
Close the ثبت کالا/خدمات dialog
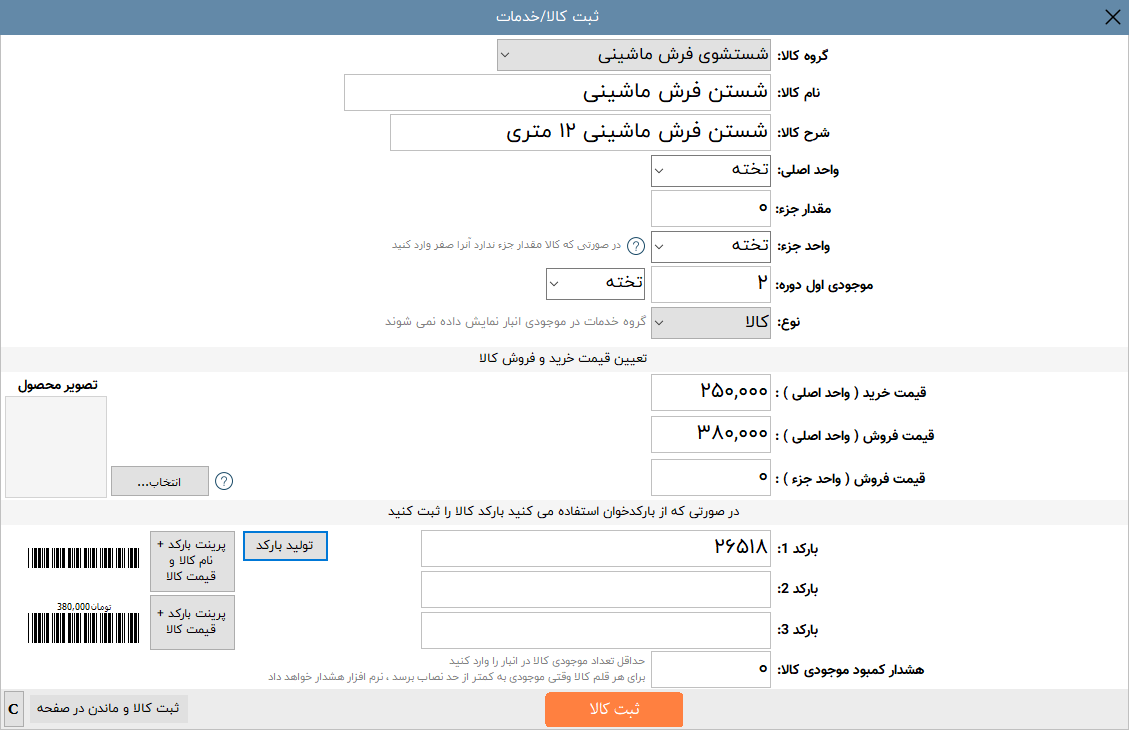click(x=1112, y=17)
